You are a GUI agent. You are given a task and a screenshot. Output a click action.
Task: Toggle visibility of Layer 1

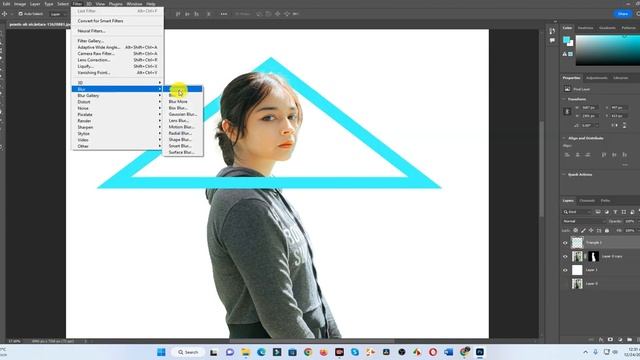point(565,270)
